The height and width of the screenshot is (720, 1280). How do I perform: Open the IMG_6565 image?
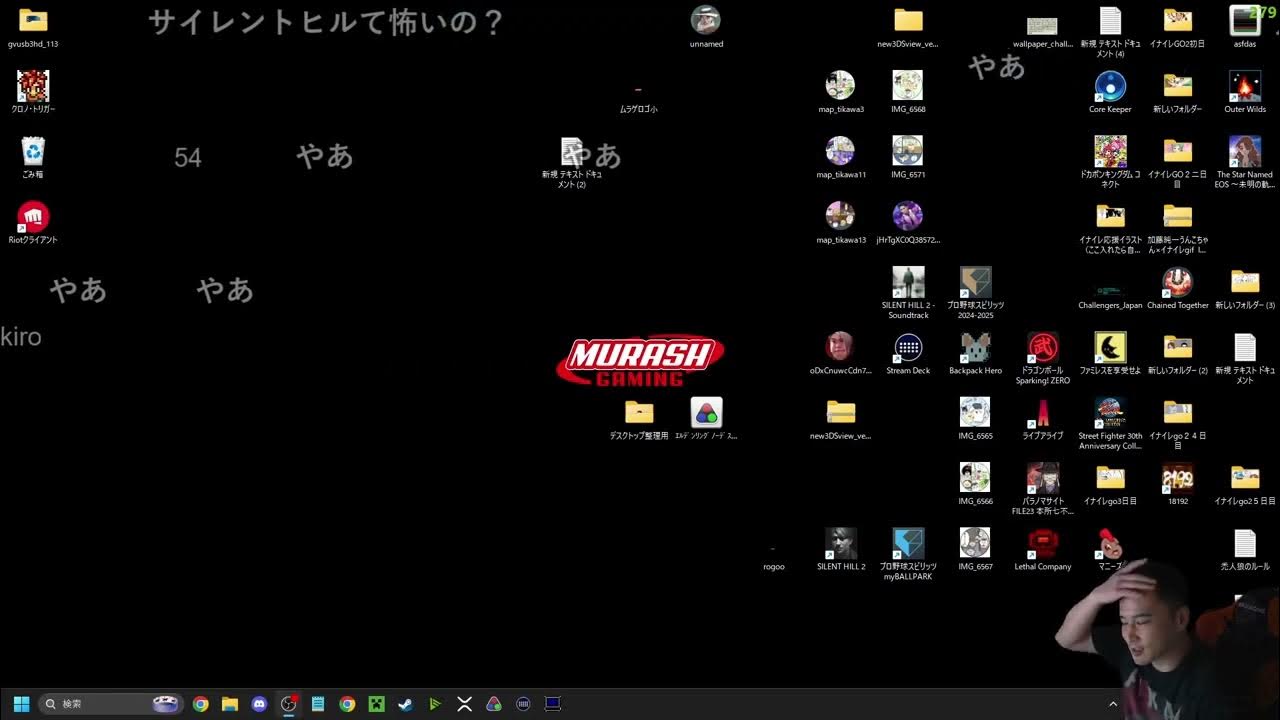[x=975, y=412]
